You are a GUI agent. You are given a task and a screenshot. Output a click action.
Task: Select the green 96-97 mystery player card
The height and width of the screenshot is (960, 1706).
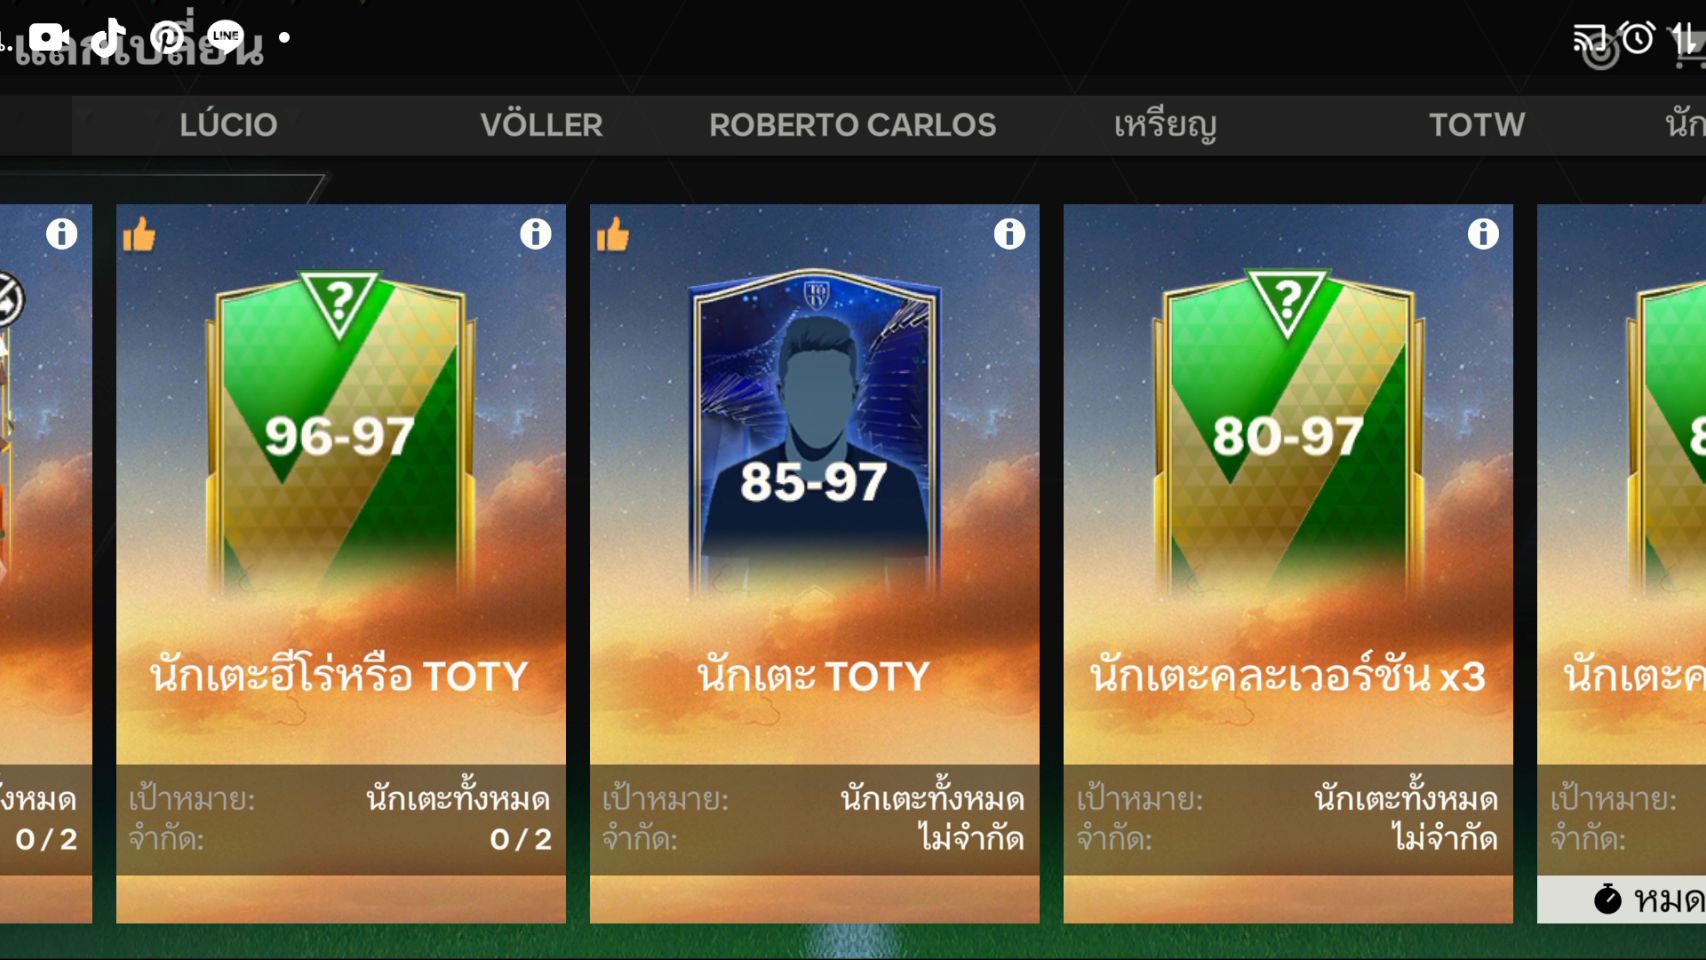[340, 437]
